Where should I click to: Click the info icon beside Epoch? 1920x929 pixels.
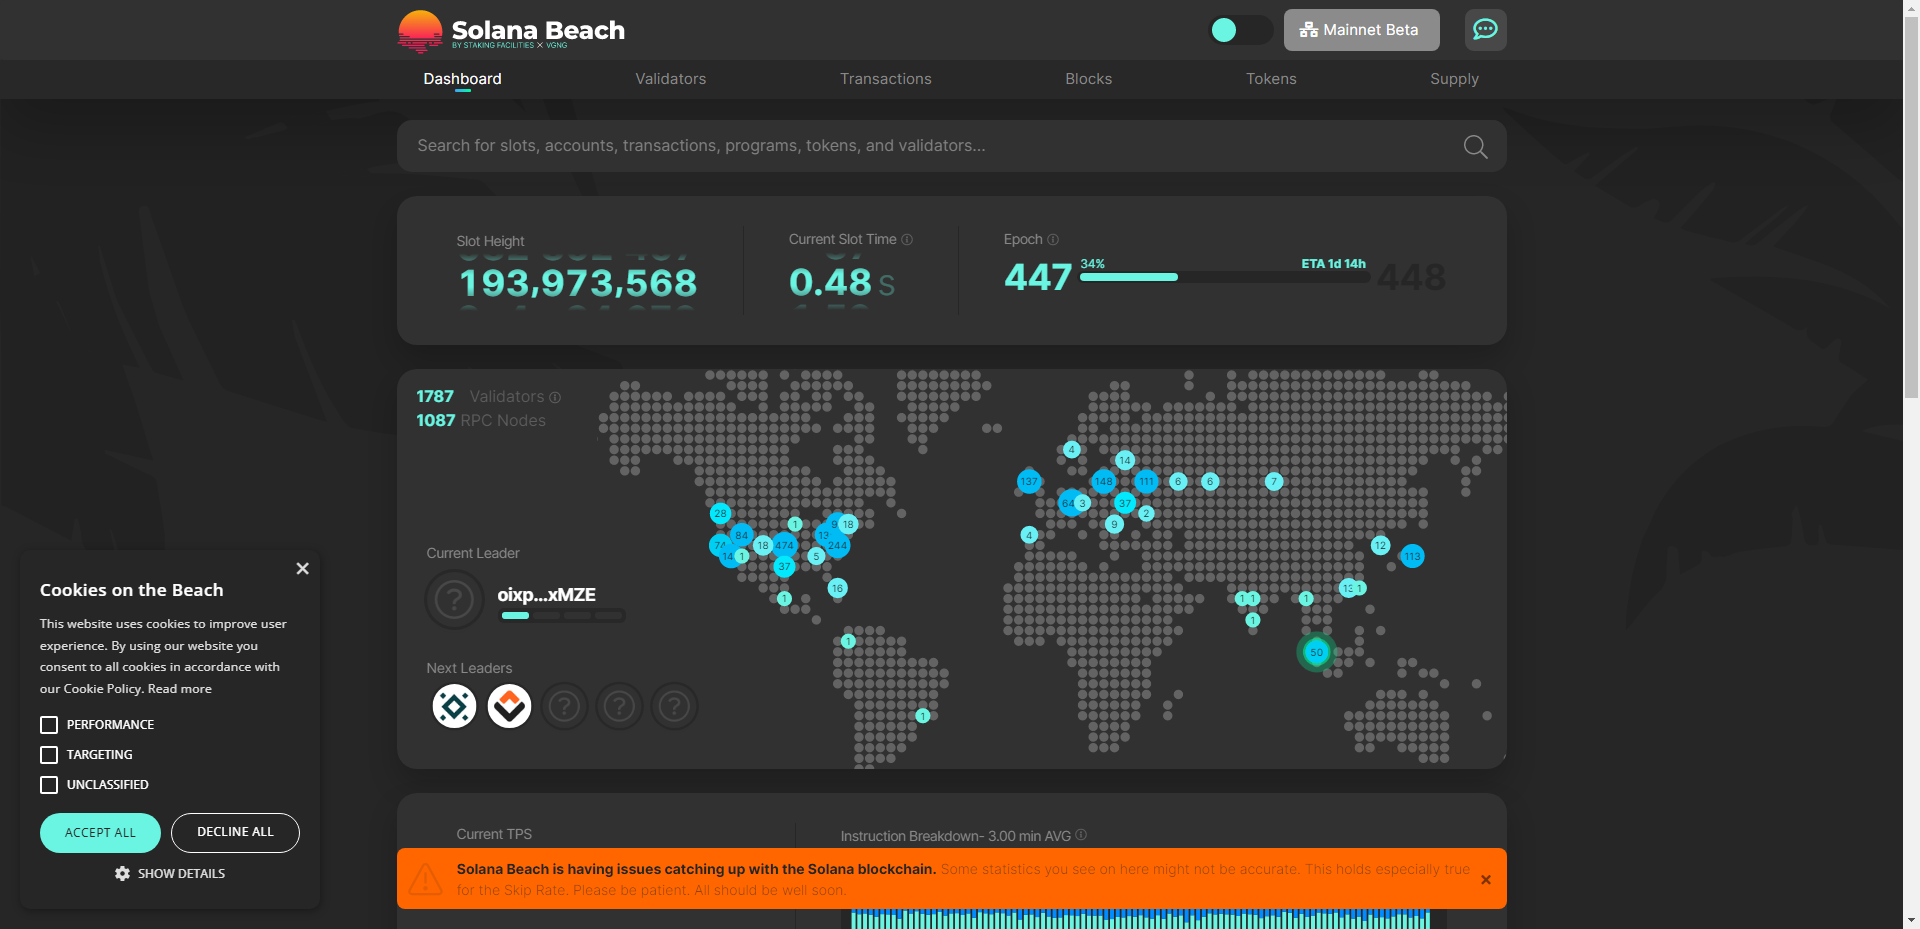[x=1053, y=240]
